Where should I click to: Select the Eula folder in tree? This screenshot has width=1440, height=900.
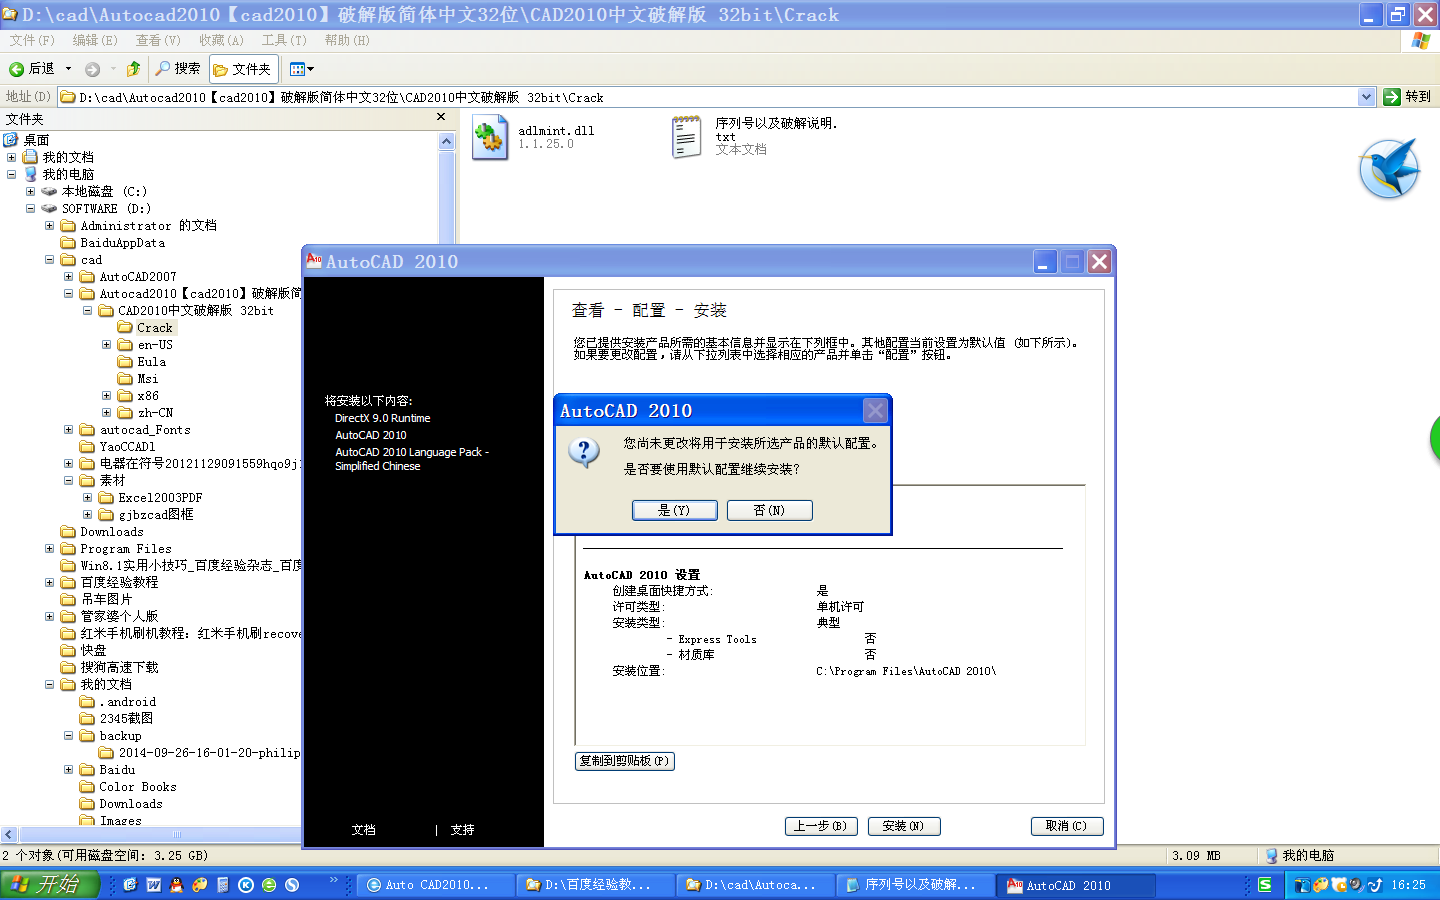[151, 361]
